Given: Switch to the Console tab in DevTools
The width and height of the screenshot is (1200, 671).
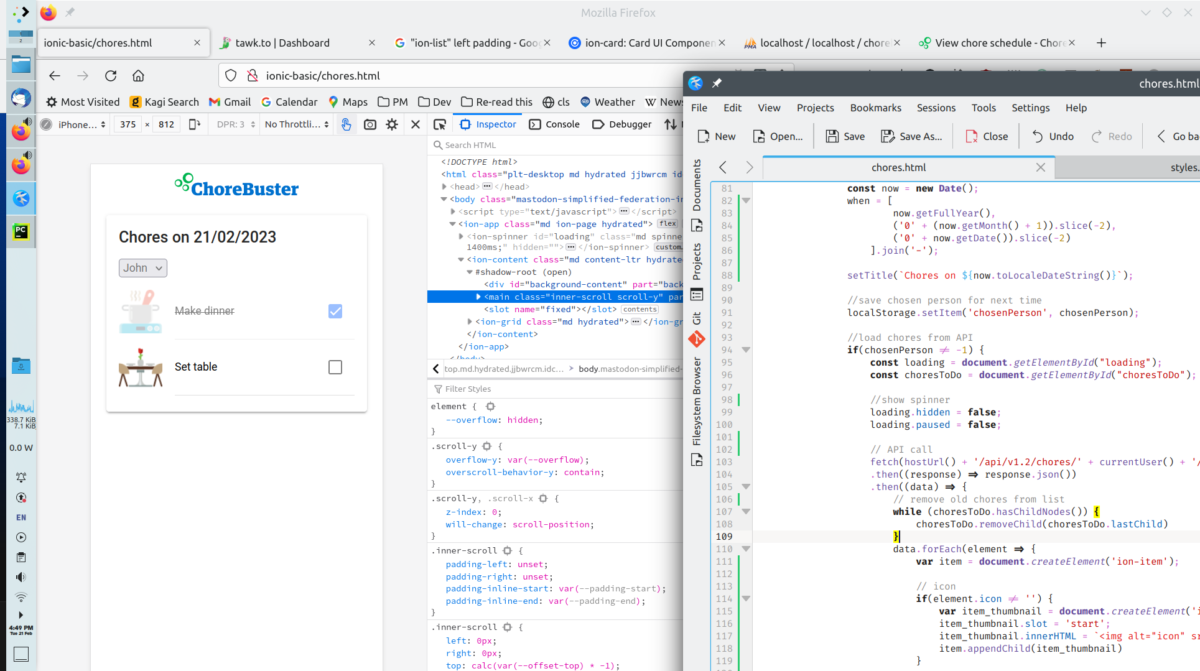Looking at the screenshot, I should tap(554, 124).
